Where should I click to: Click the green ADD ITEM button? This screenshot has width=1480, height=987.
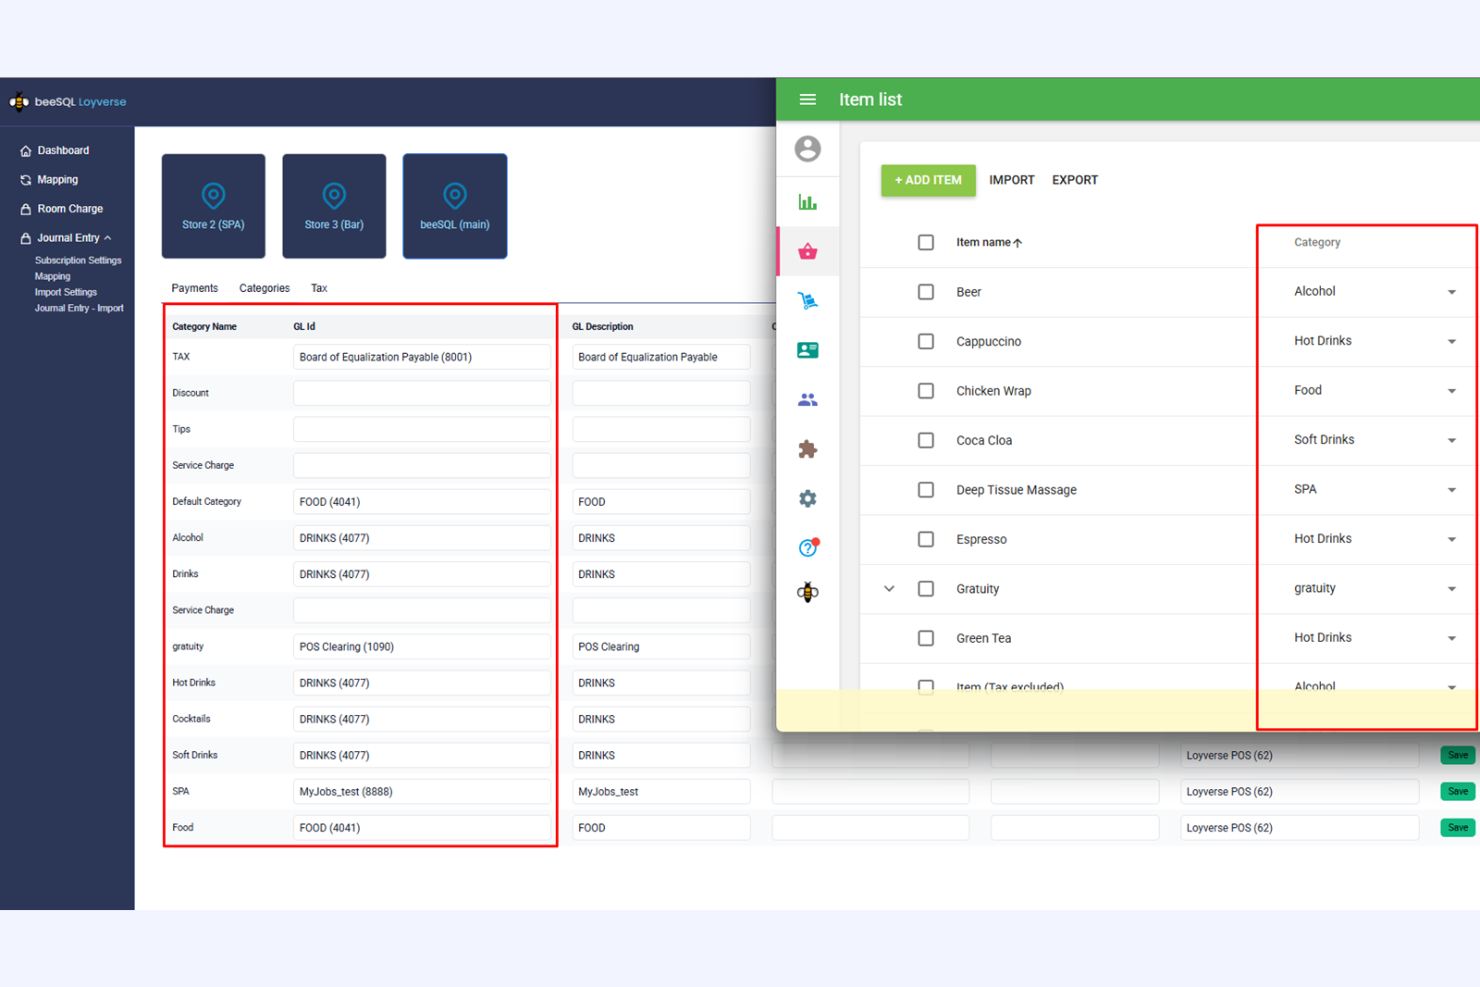pyautogui.click(x=928, y=180)
